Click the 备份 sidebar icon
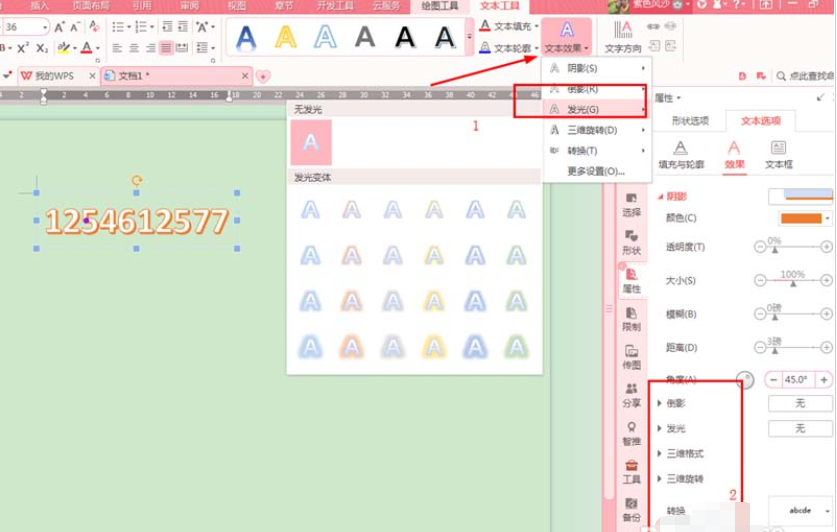 [631, 510]
